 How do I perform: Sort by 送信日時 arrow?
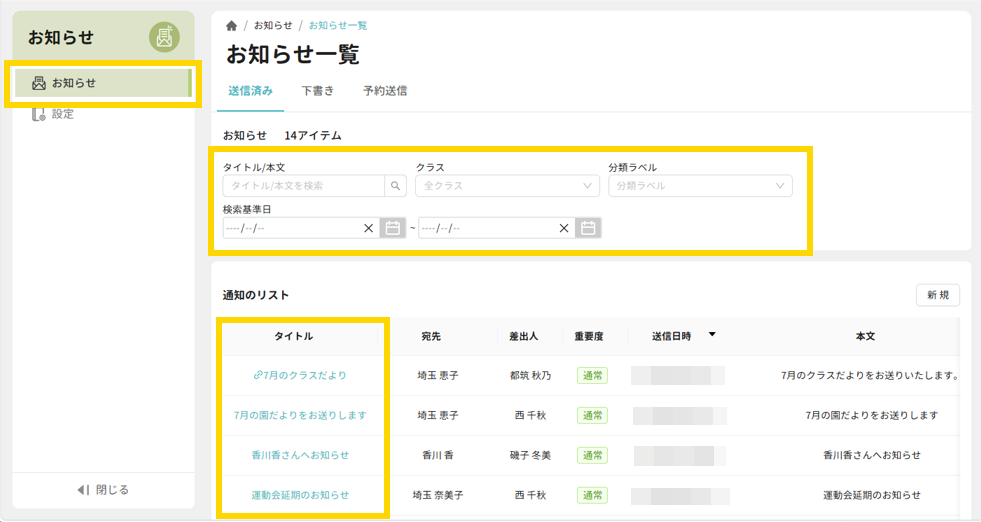pos(712,335)
